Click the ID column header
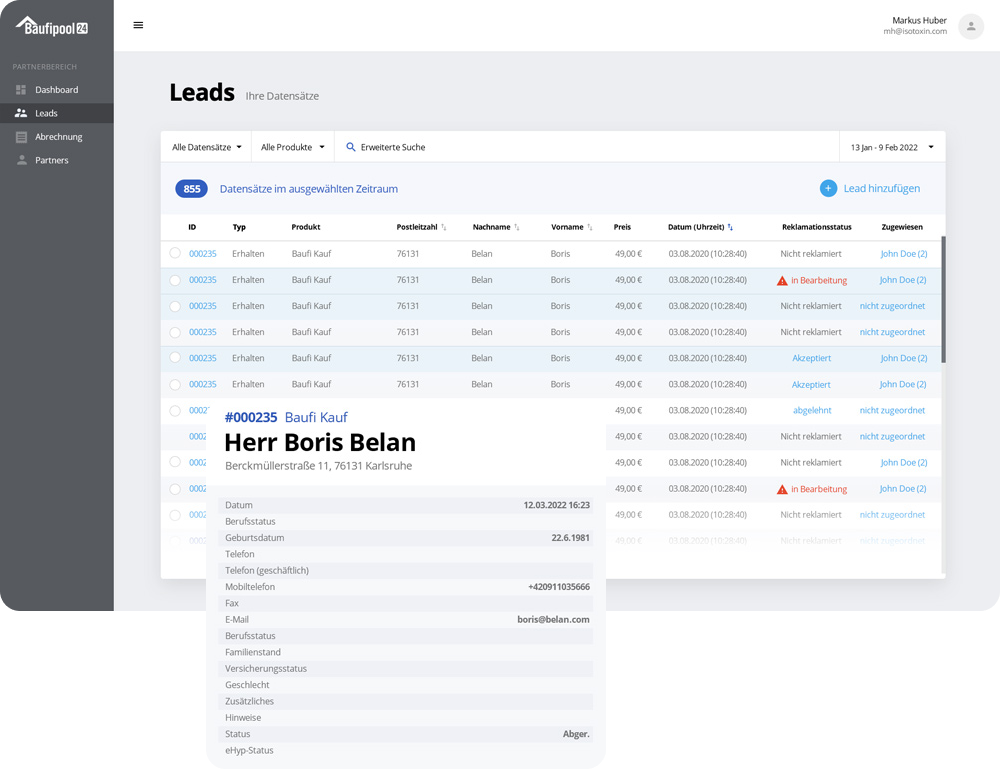This screenshot has width=1000, height=769. [192, 227]
